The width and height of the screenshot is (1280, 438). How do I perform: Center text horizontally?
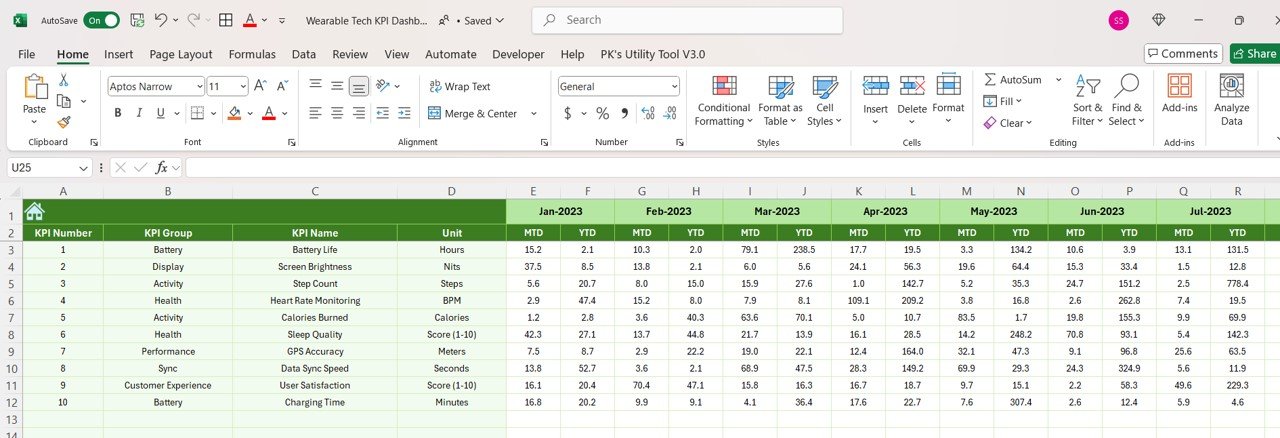[x=337, y=113]
